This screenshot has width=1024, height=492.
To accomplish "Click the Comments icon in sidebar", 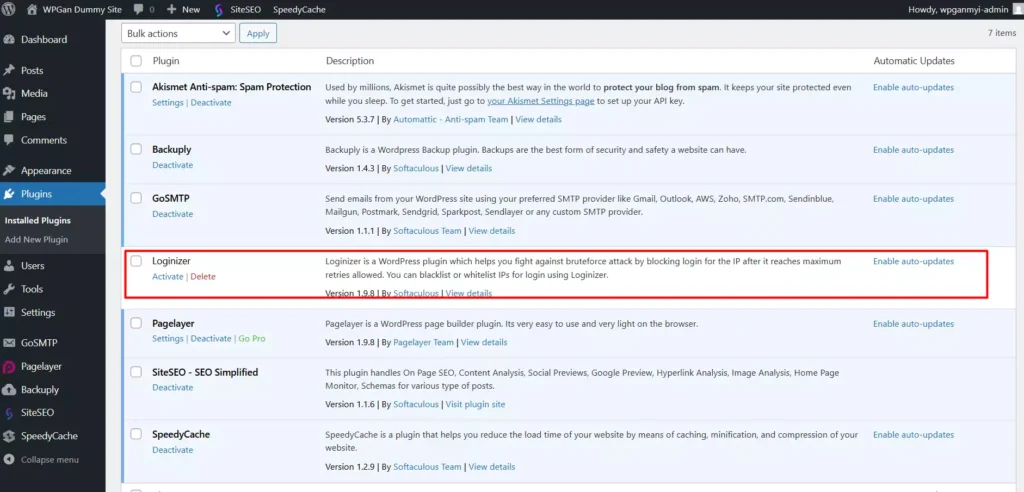I will tap(9, 140).
